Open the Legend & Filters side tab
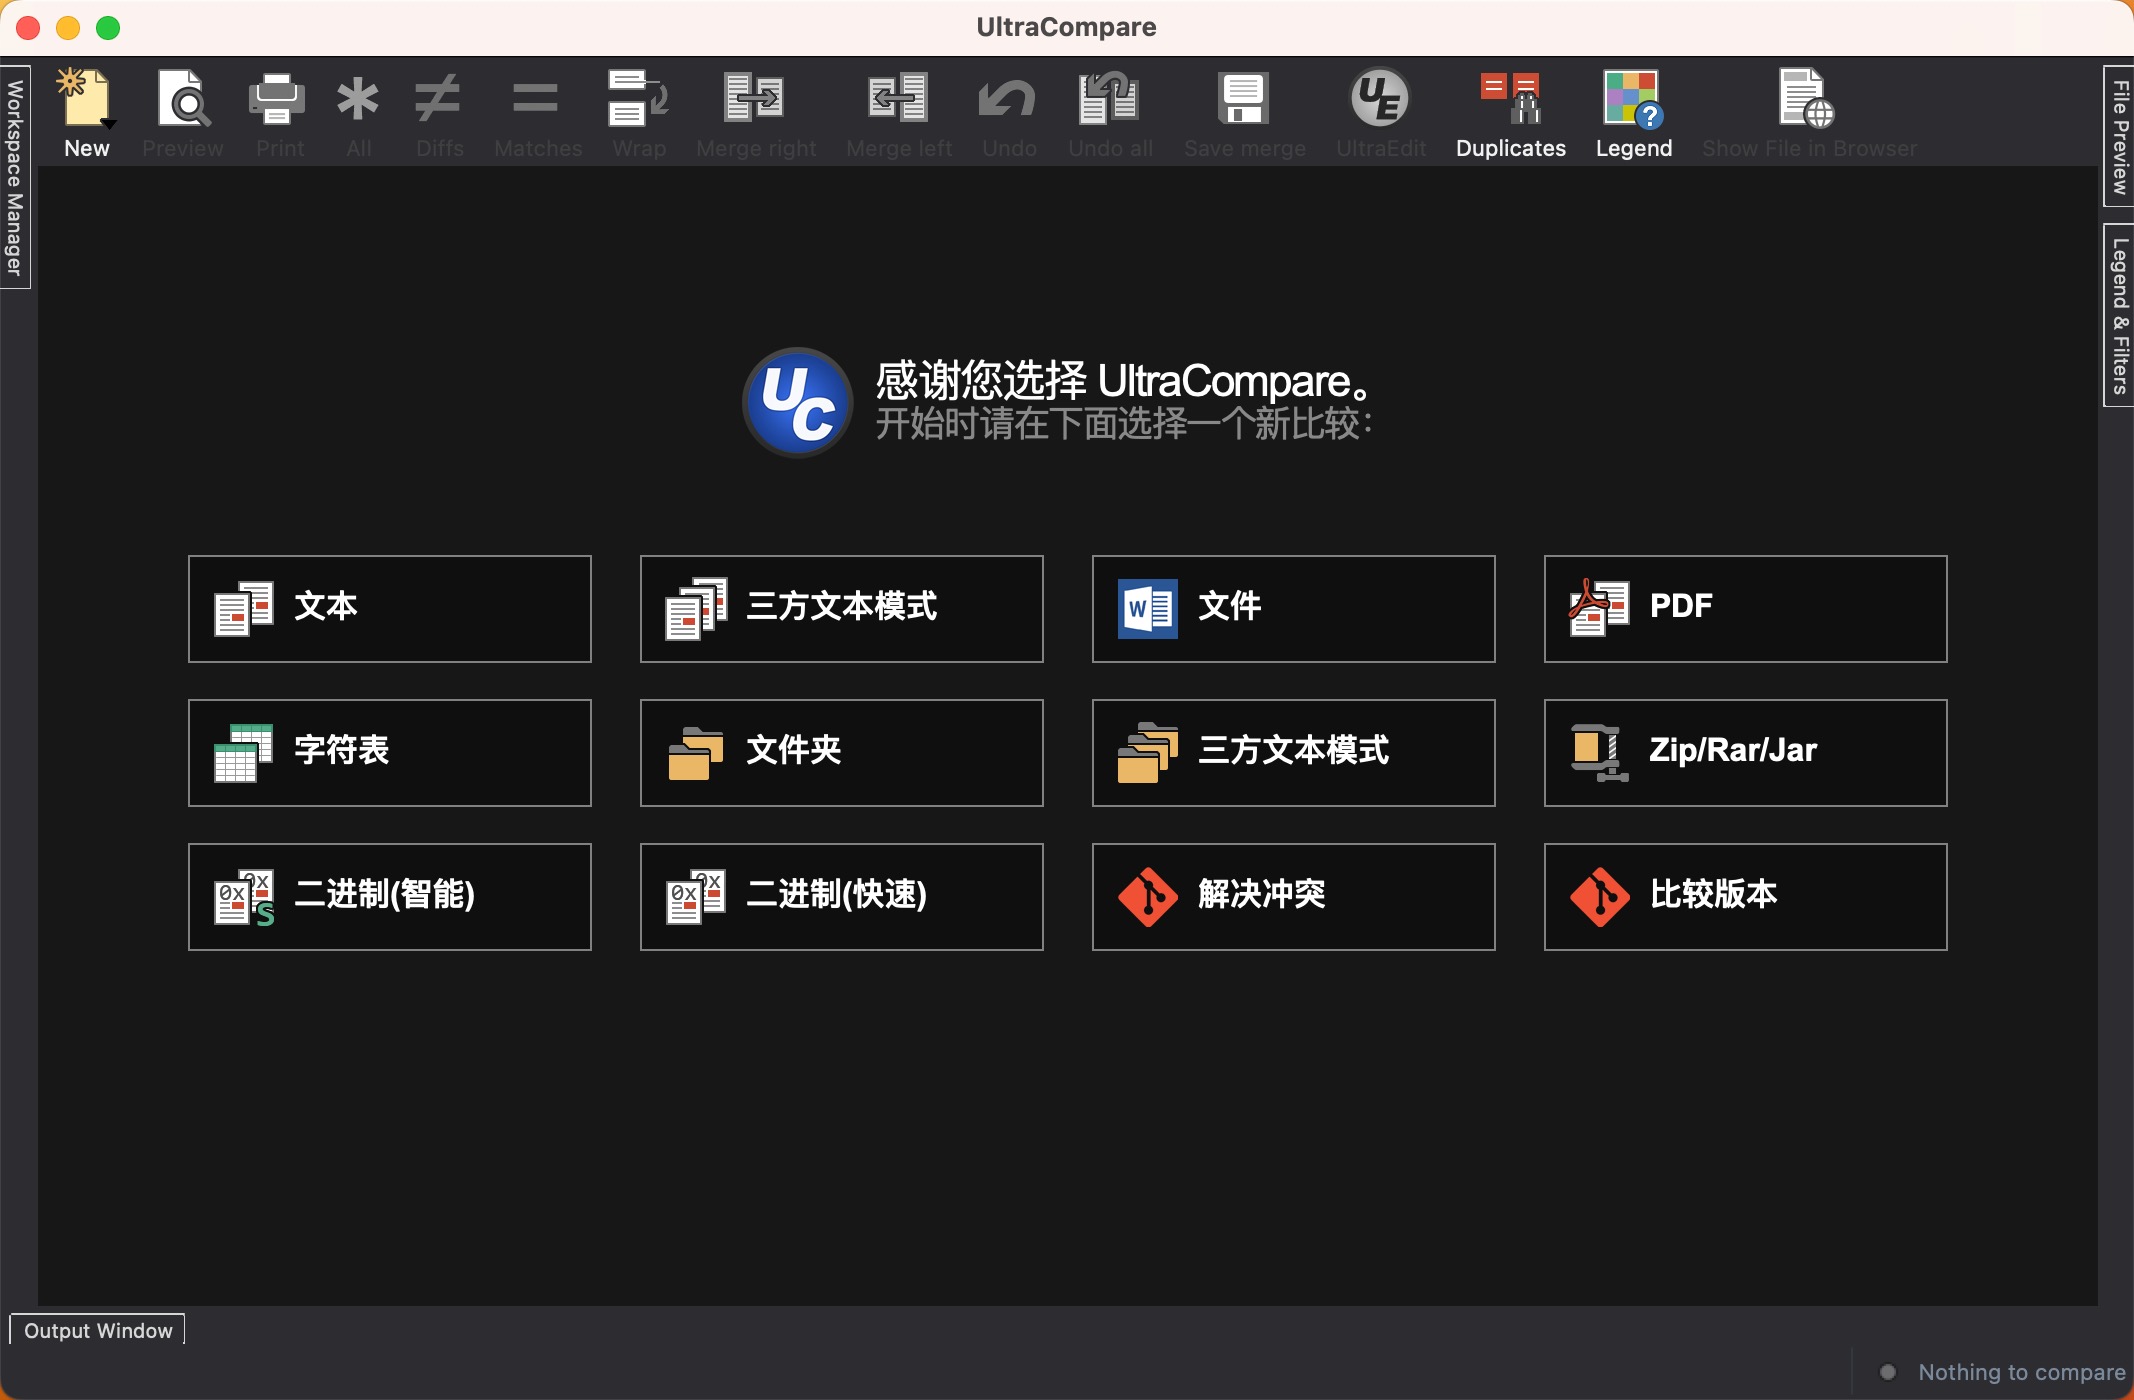The width and height of the screenshot is (2134, 1400). (2119, 315)
